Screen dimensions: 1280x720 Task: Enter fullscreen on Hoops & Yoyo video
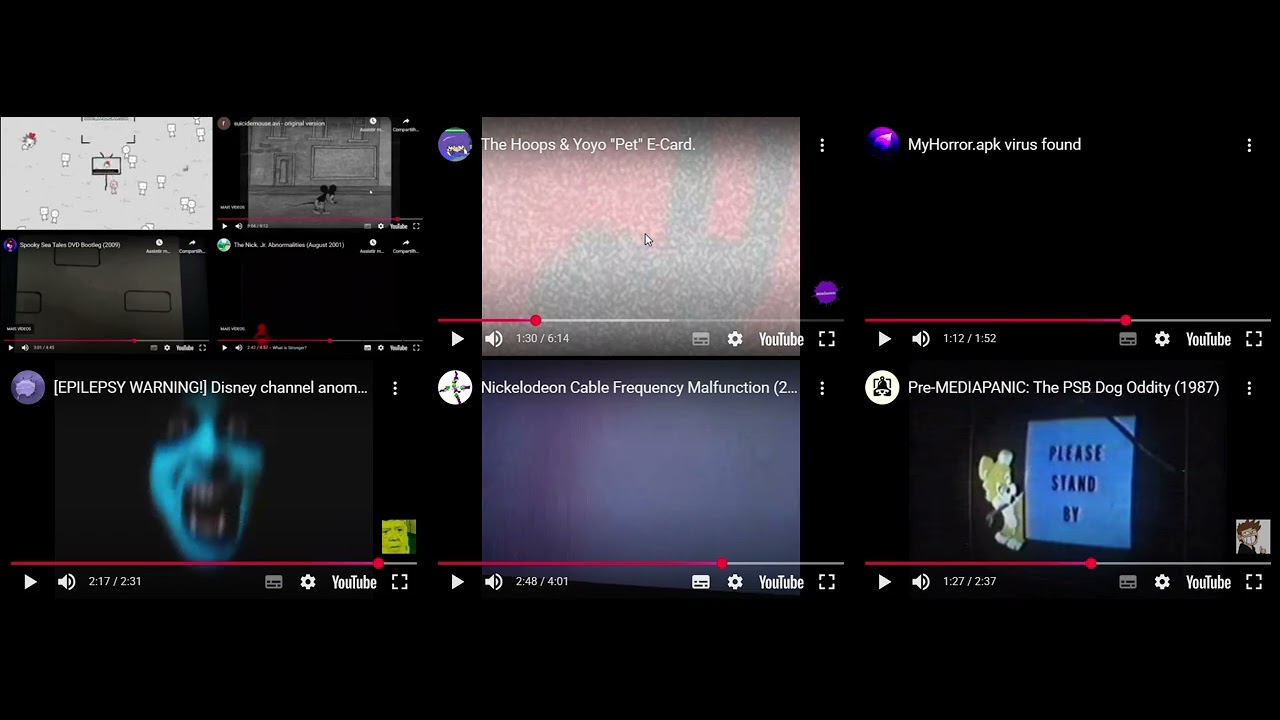(827, 339)
